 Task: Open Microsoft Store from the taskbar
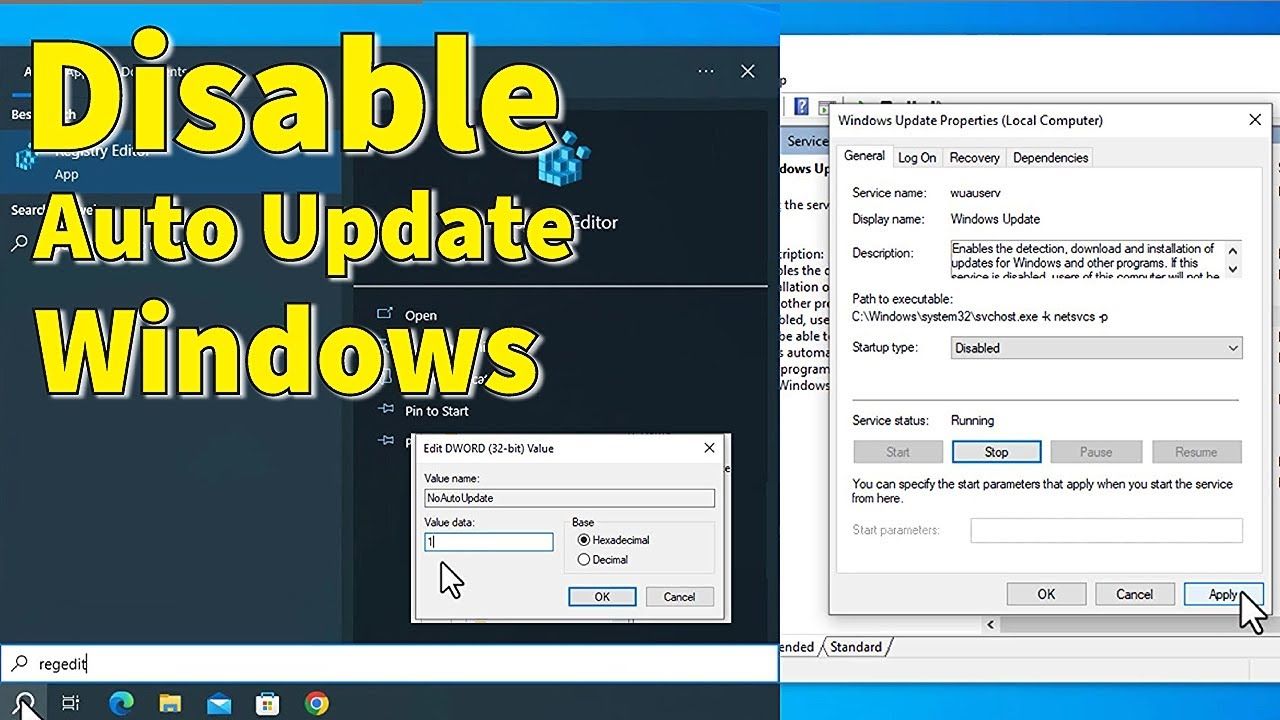[x=268, y=703]
